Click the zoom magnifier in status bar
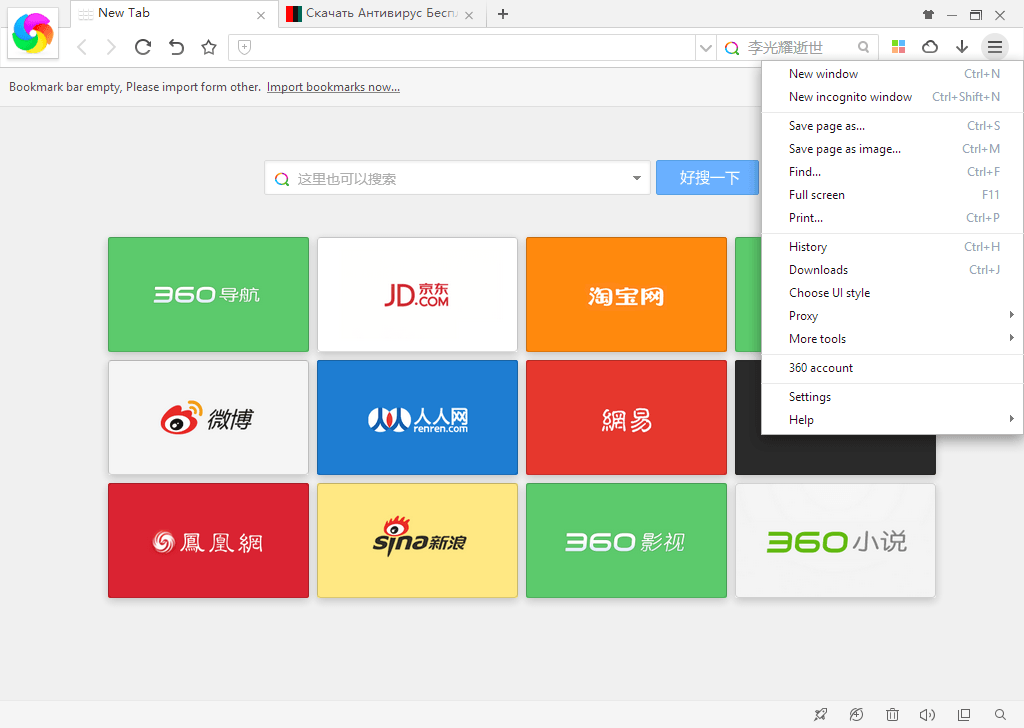The width and height of the screenshot is (1024, 728). [x=1000, y=714]
